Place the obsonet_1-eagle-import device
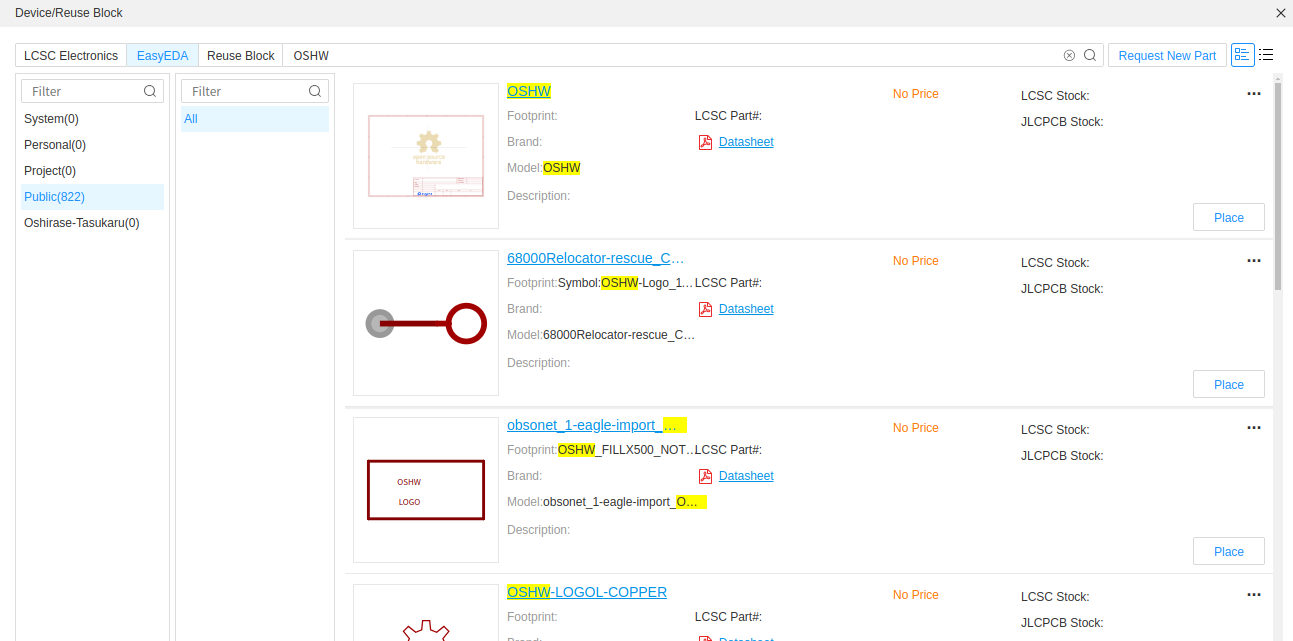The width and height of the screenshot is (1293, 641). 1228,551
